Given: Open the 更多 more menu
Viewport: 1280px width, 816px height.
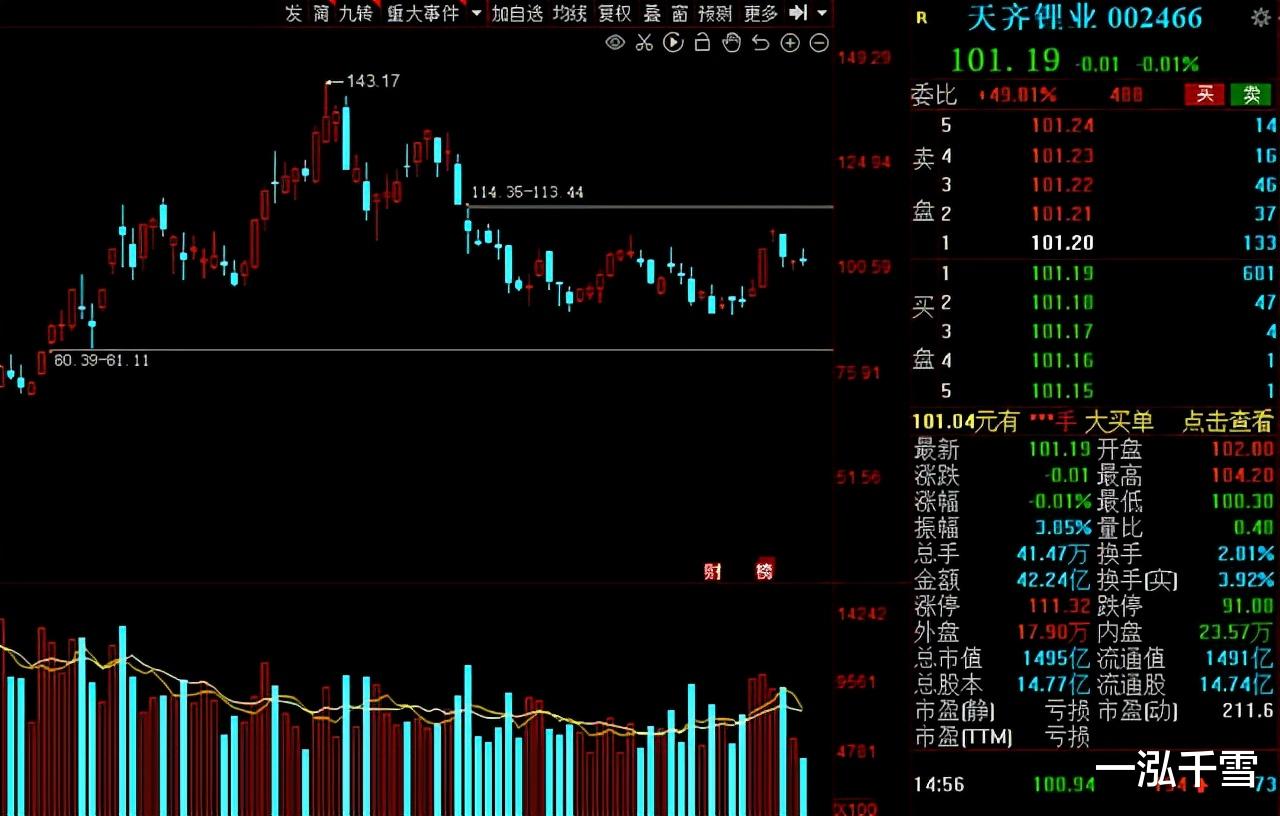Looking at the screenshot, I should tap(761, 13).
